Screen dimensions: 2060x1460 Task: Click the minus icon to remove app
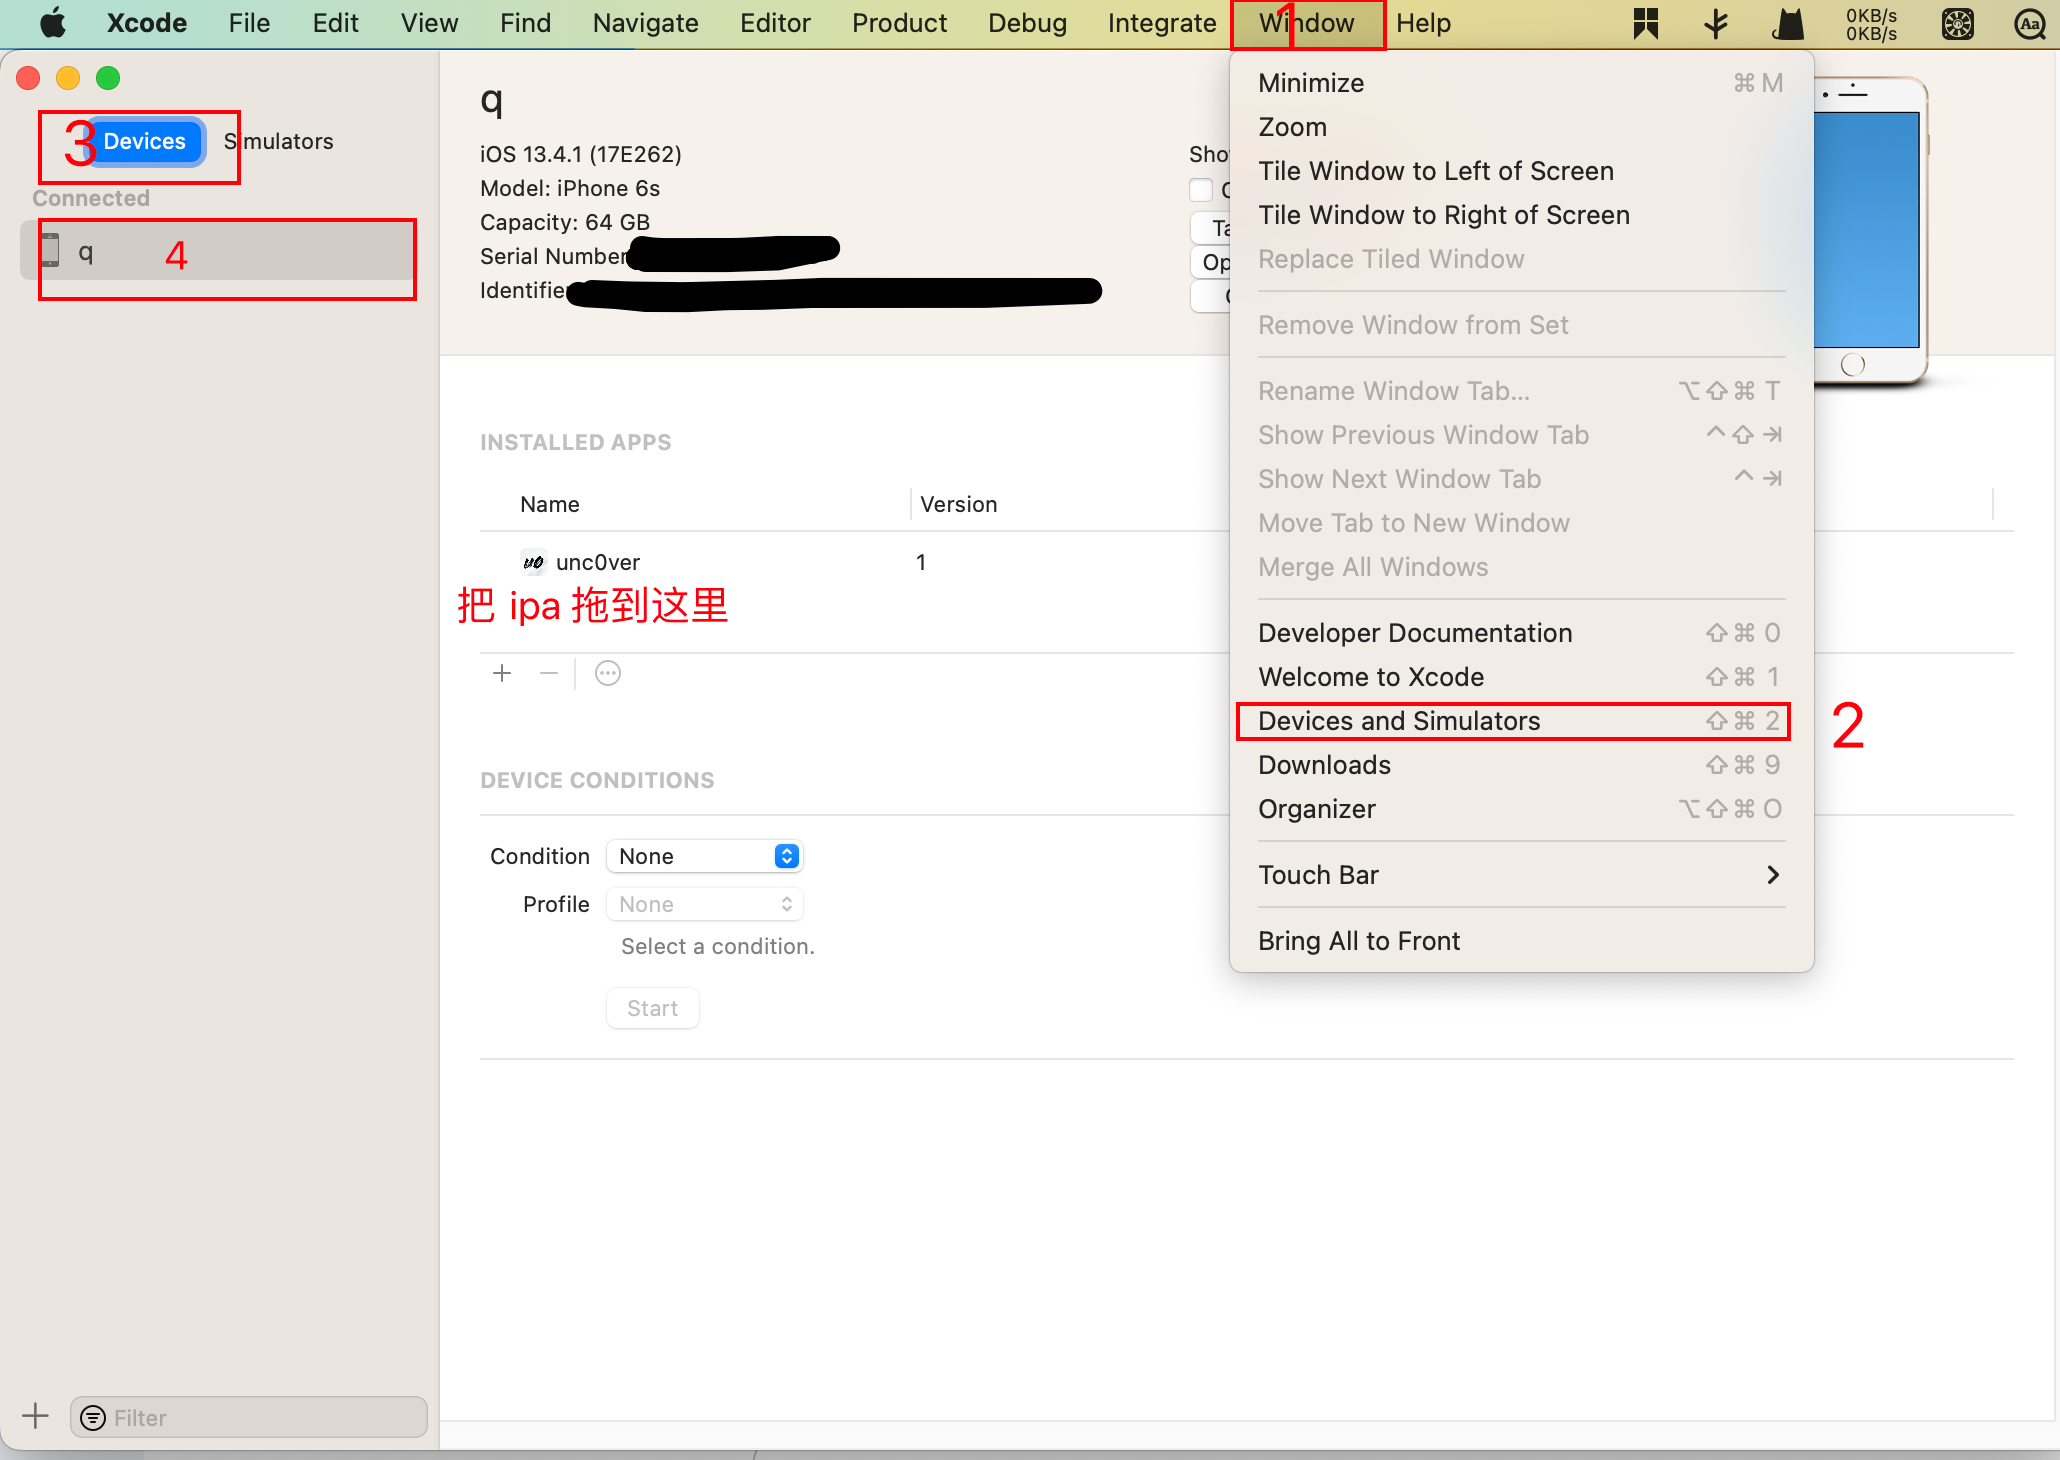pyautogui.click(x=548, y=674)
